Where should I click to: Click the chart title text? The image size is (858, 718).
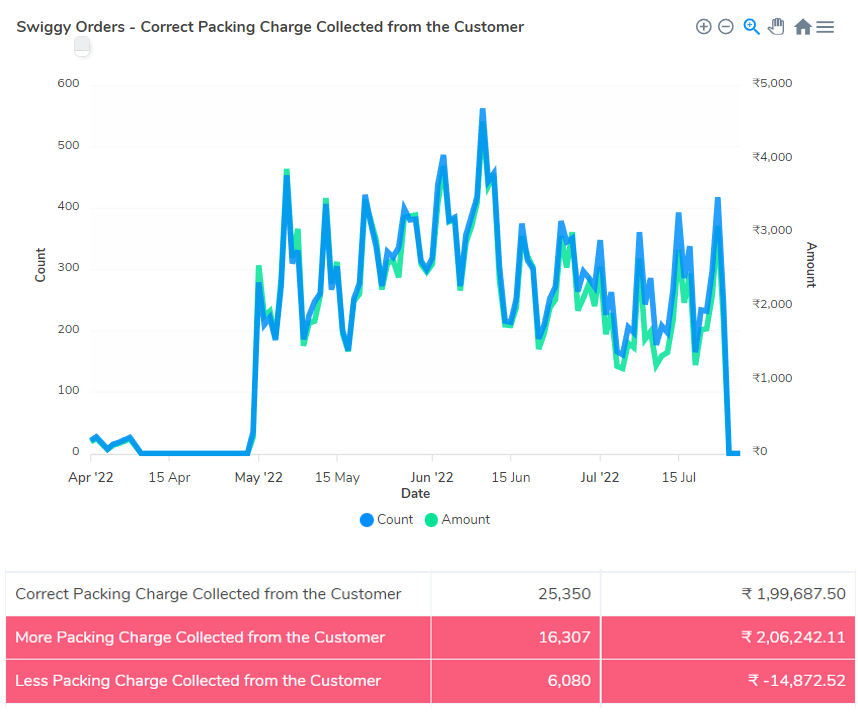270,27
